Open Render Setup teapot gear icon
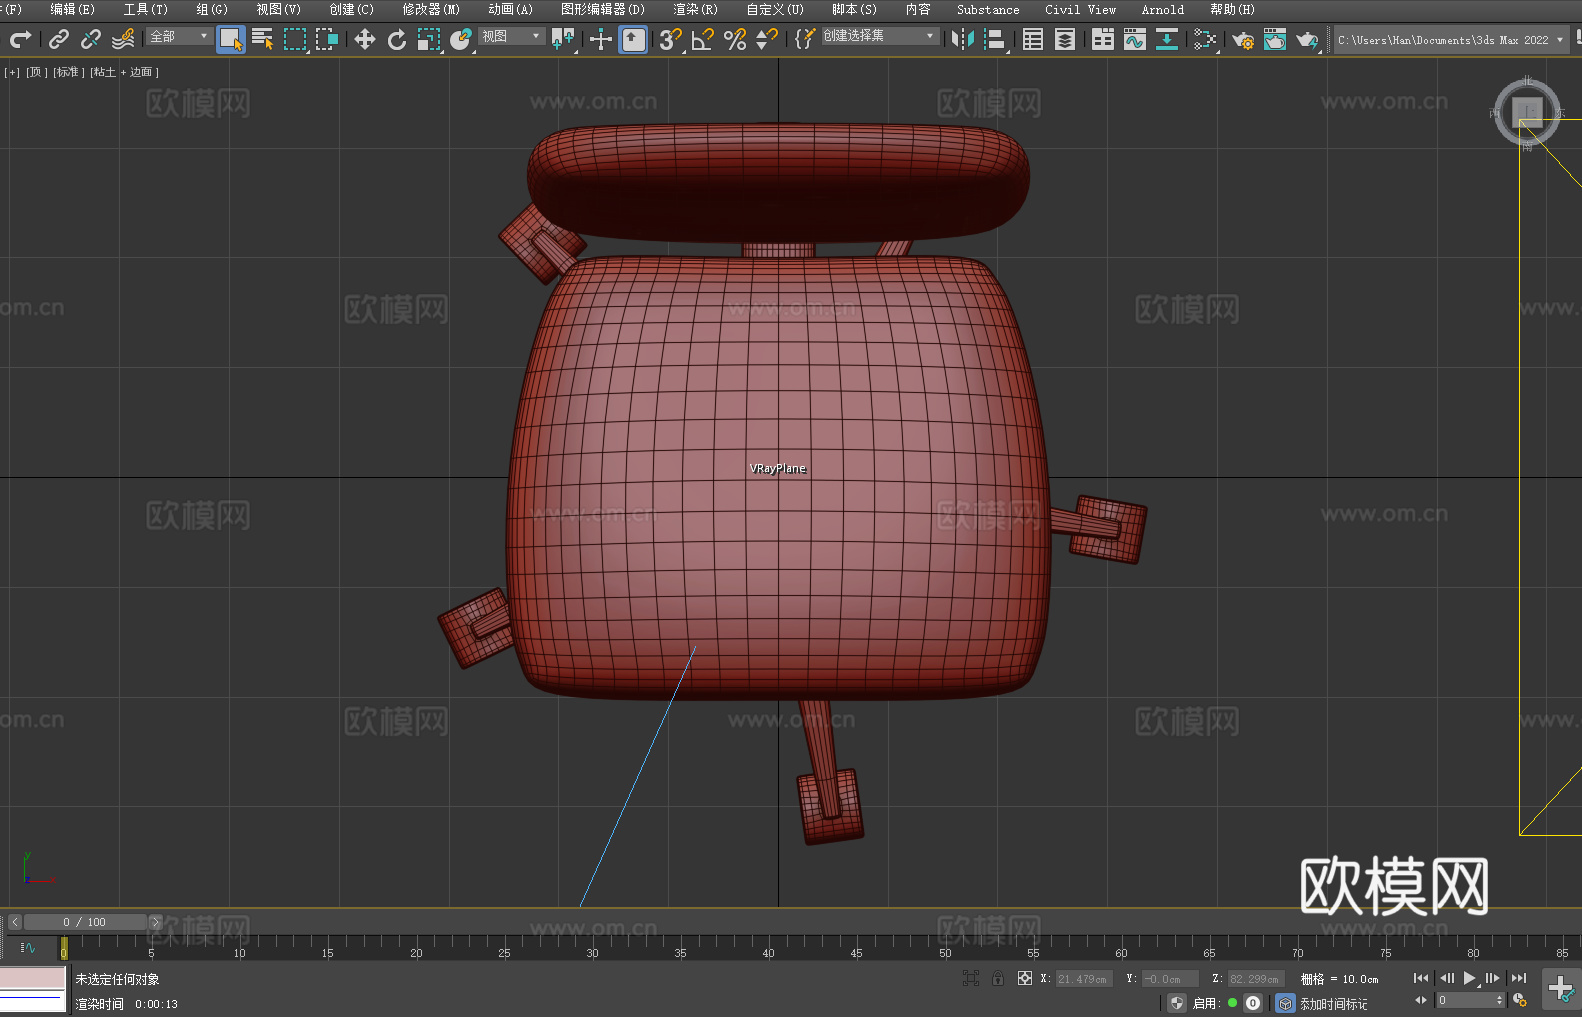 [x=1243, y=39]
